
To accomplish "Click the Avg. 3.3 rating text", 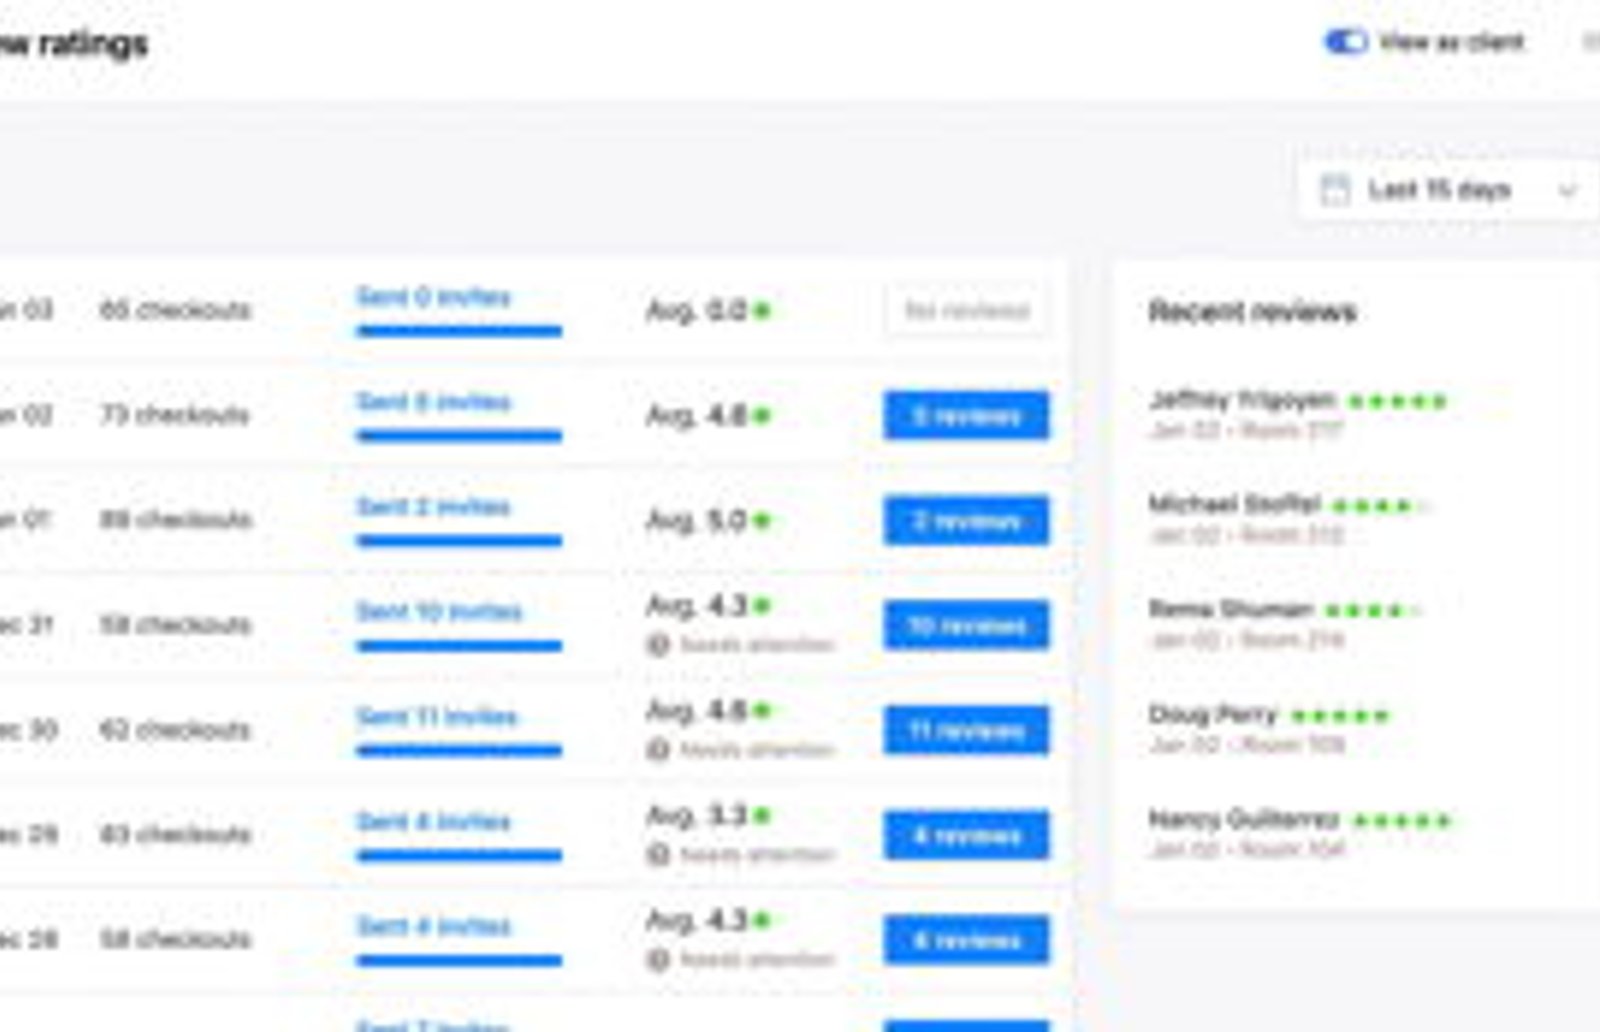I will [x=696, y=816].
